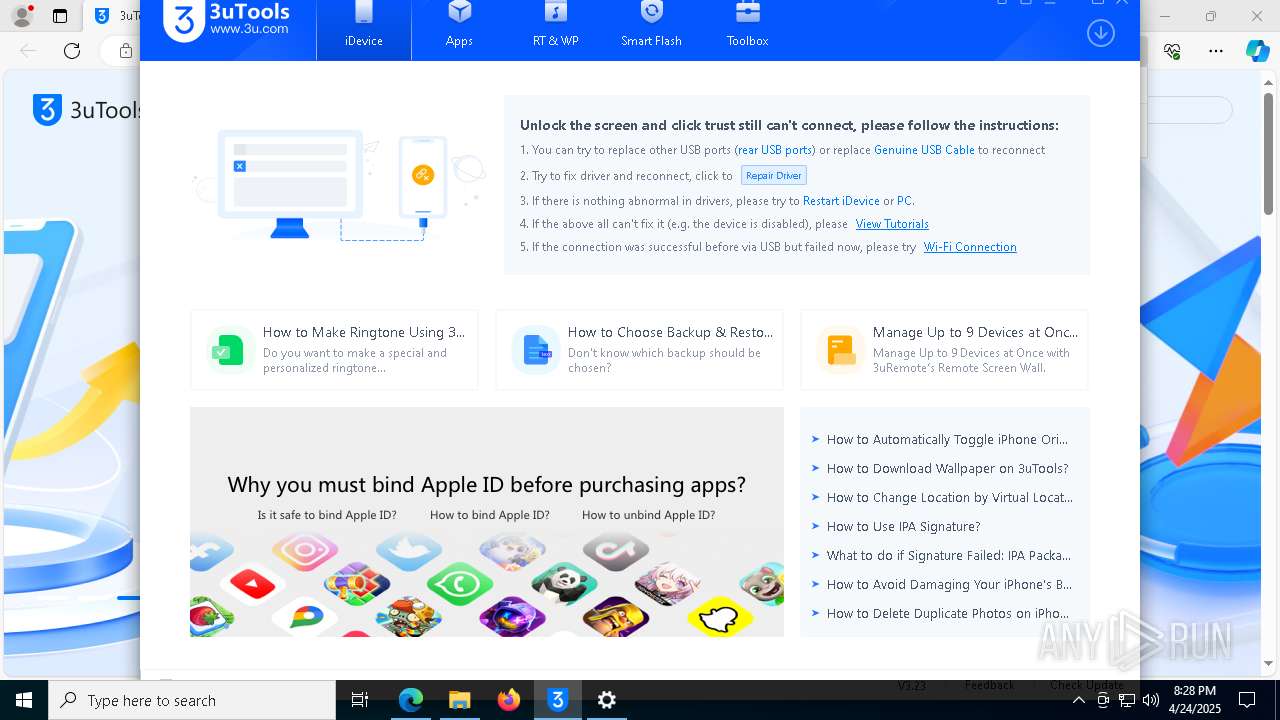Image resolution: width=1280 pixels, height=720 pixels.
Task: Open the Apple ID binding banner
Action: coord(487,522)
